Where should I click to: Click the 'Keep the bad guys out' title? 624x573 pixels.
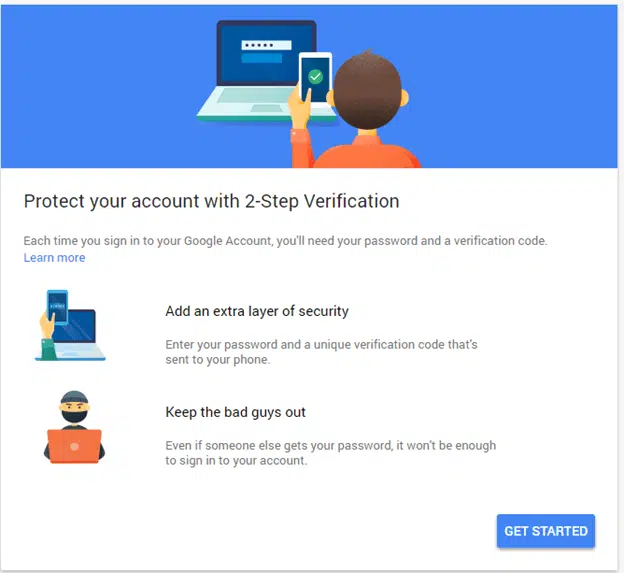(x=235, y=412)
